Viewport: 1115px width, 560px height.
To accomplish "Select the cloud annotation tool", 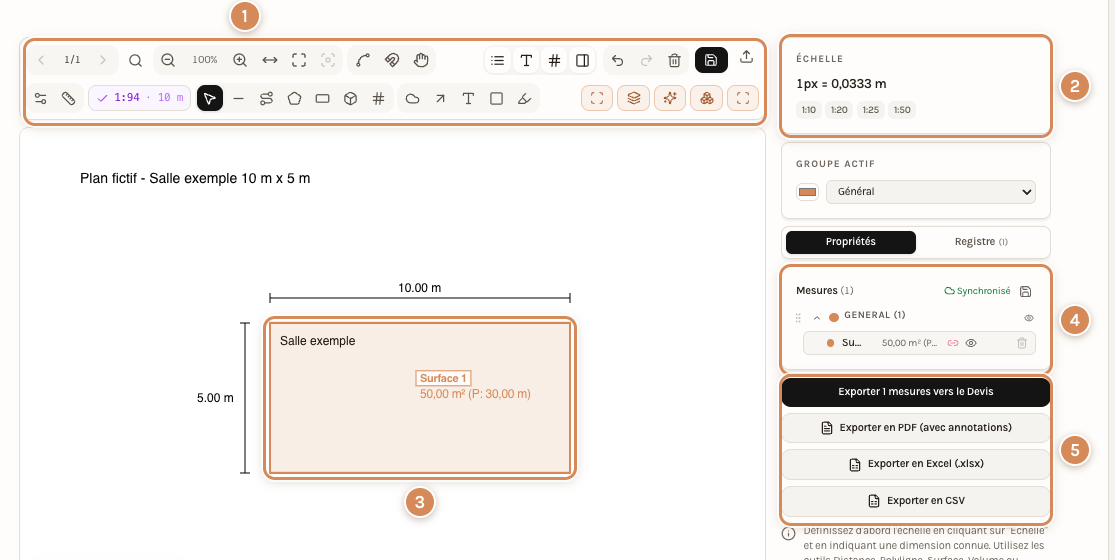I will (412, 99).
